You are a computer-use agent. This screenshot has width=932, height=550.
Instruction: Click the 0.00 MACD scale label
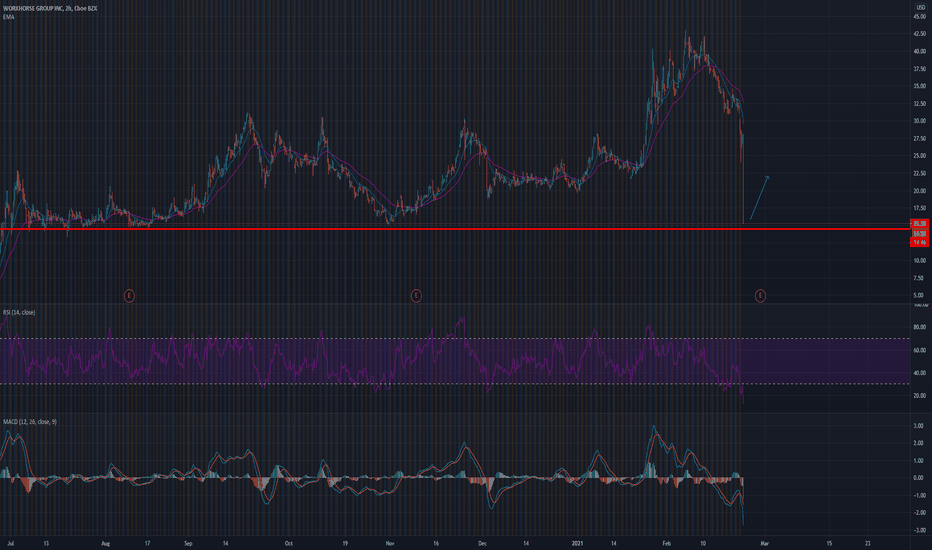click(x=919, y=477)
